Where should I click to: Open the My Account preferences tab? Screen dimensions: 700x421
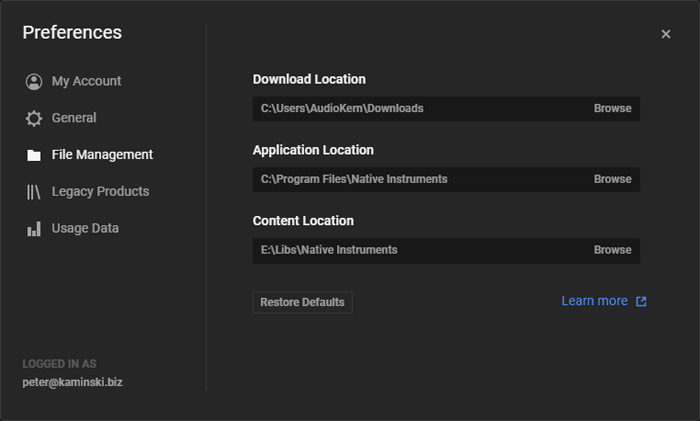pyautogui.click(x=86, y=81)
